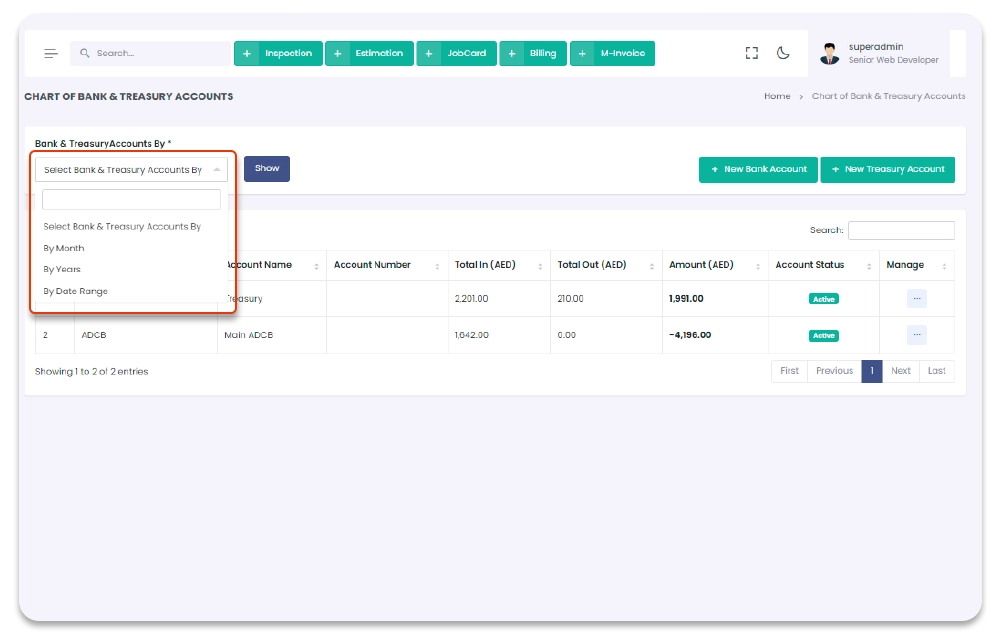
Task: Click plus icon on Inspection button
Action: (x=247, y=54)
